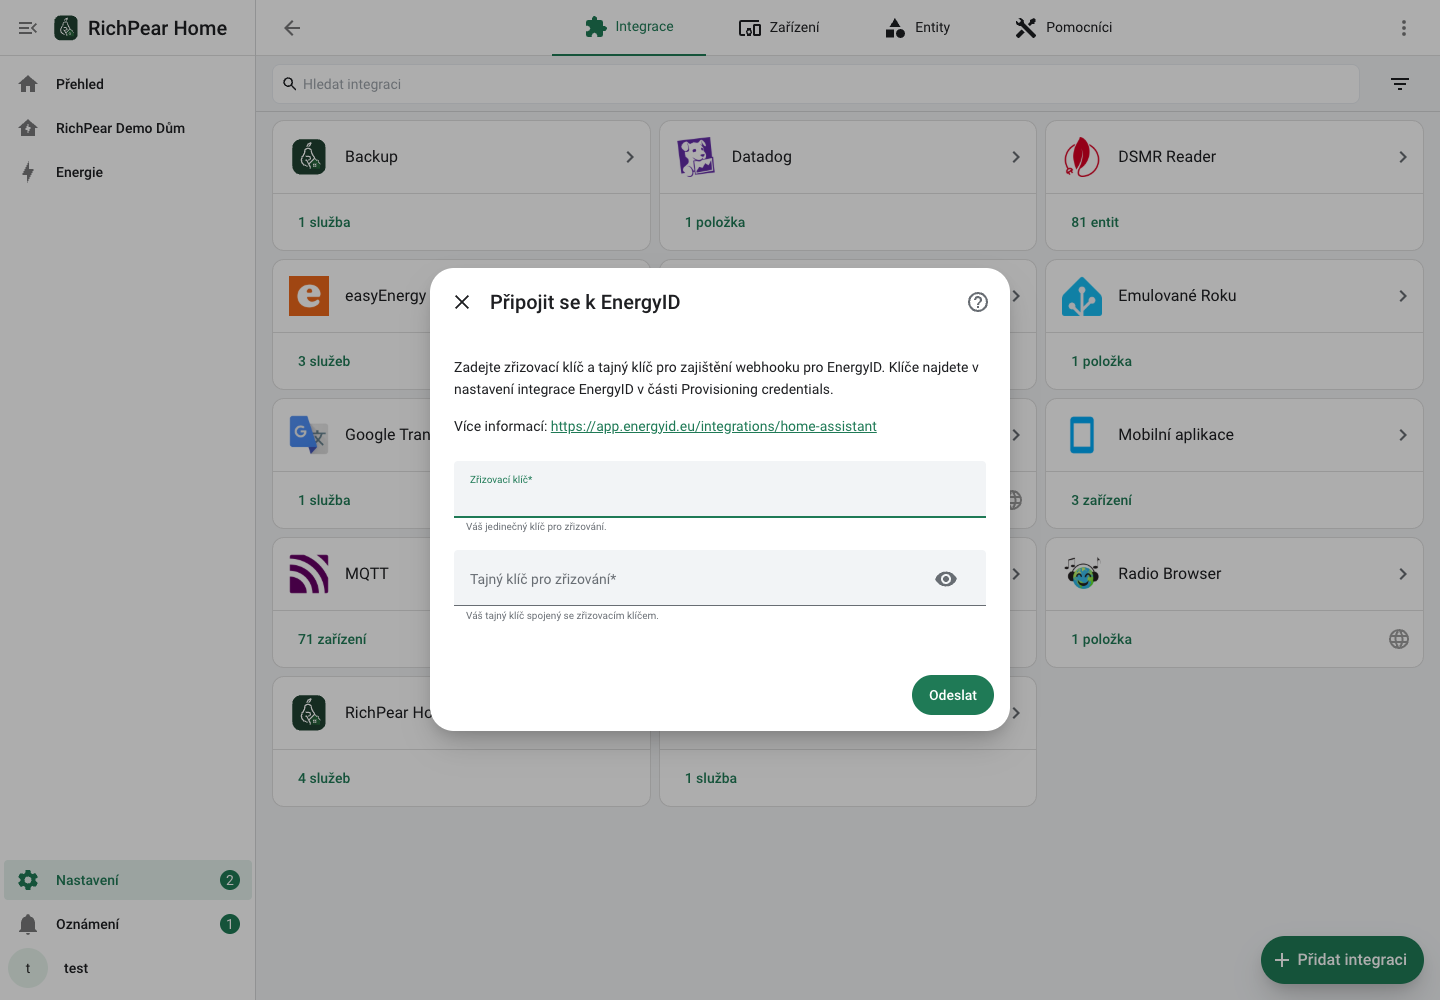Click the Radio Browser icon
This screenshot has height=1000, width=1440.
click(x=1082, y=574)
